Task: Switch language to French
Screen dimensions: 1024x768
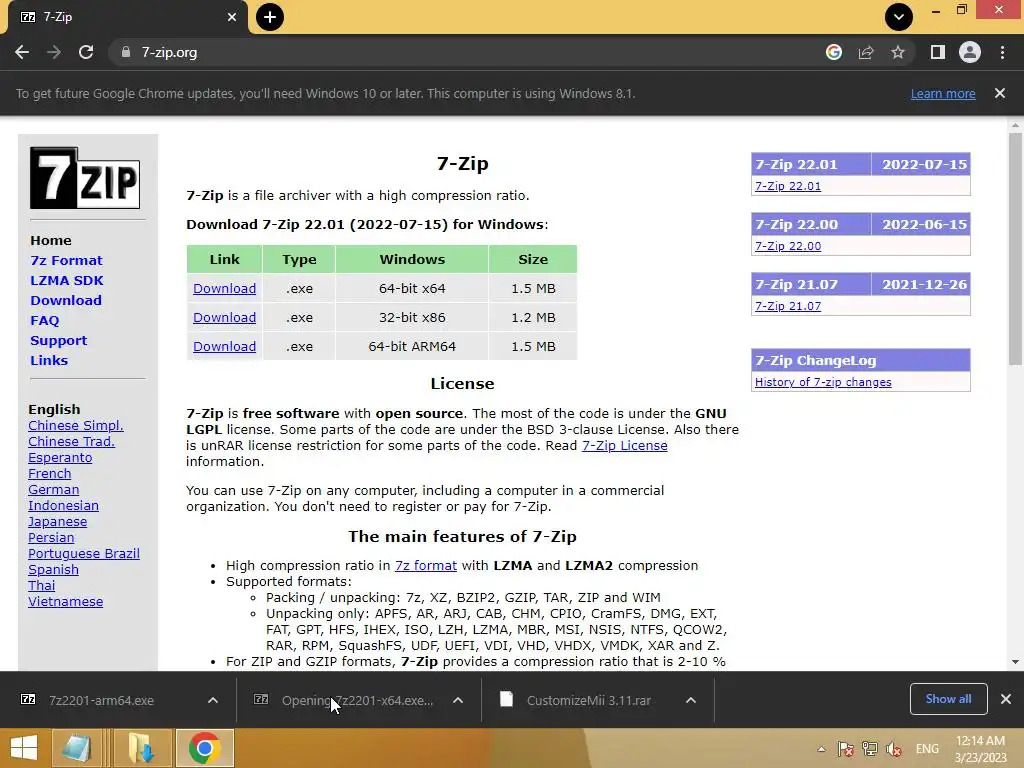Action: tap(50, 473)
